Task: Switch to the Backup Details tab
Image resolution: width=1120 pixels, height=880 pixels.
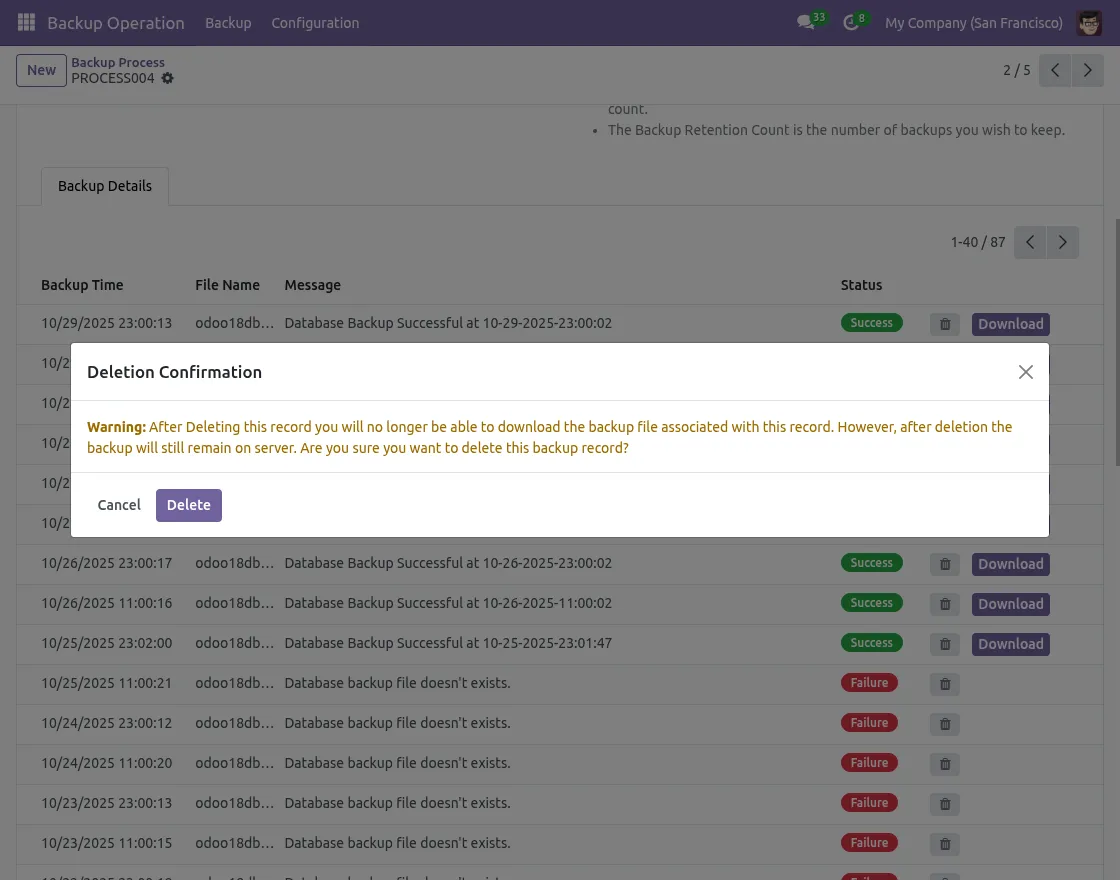Action: pyautogui.click(x=105, y=186)
